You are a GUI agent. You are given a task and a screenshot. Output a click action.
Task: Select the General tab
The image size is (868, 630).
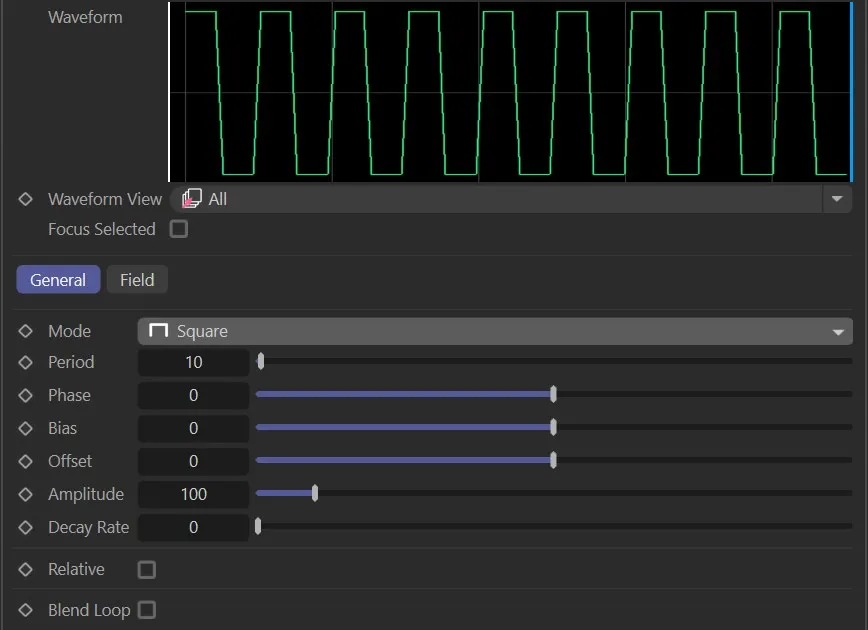58,280
